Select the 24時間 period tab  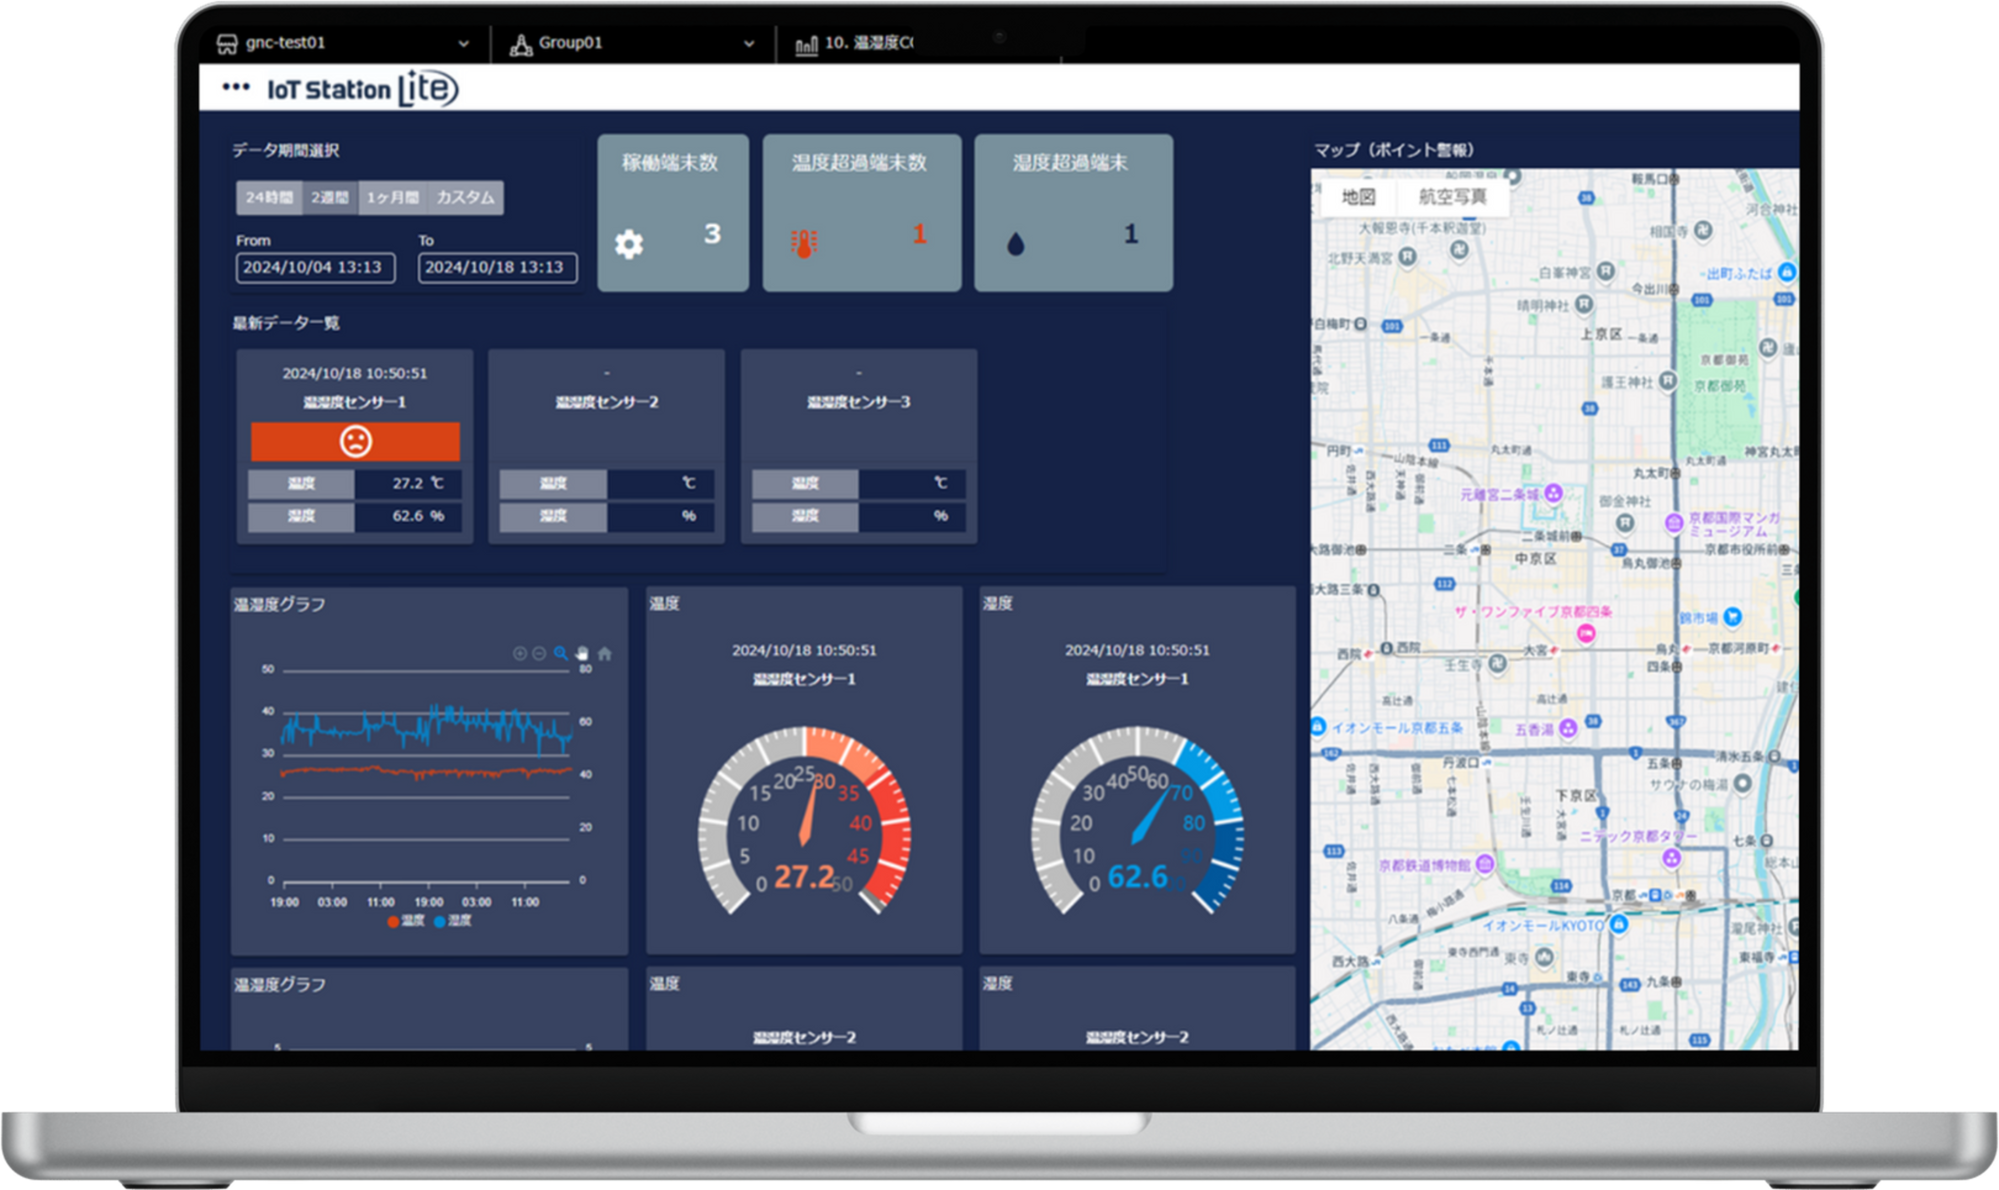[269, 198]
